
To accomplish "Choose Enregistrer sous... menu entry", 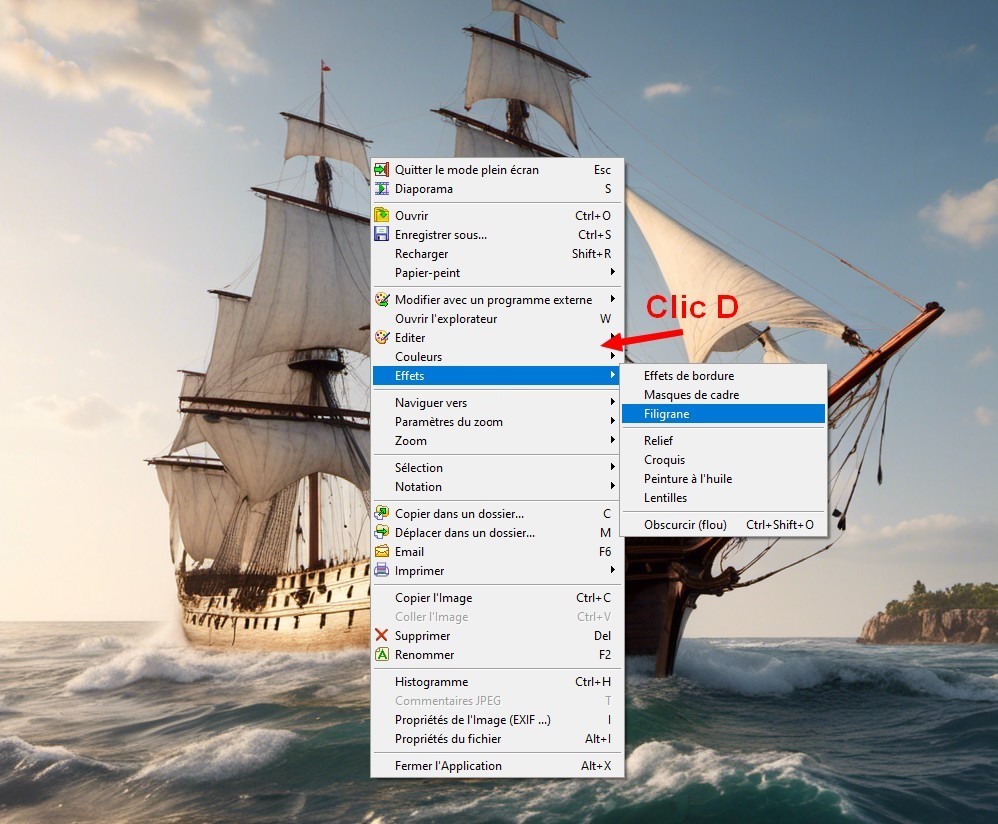I will (496, 235).
